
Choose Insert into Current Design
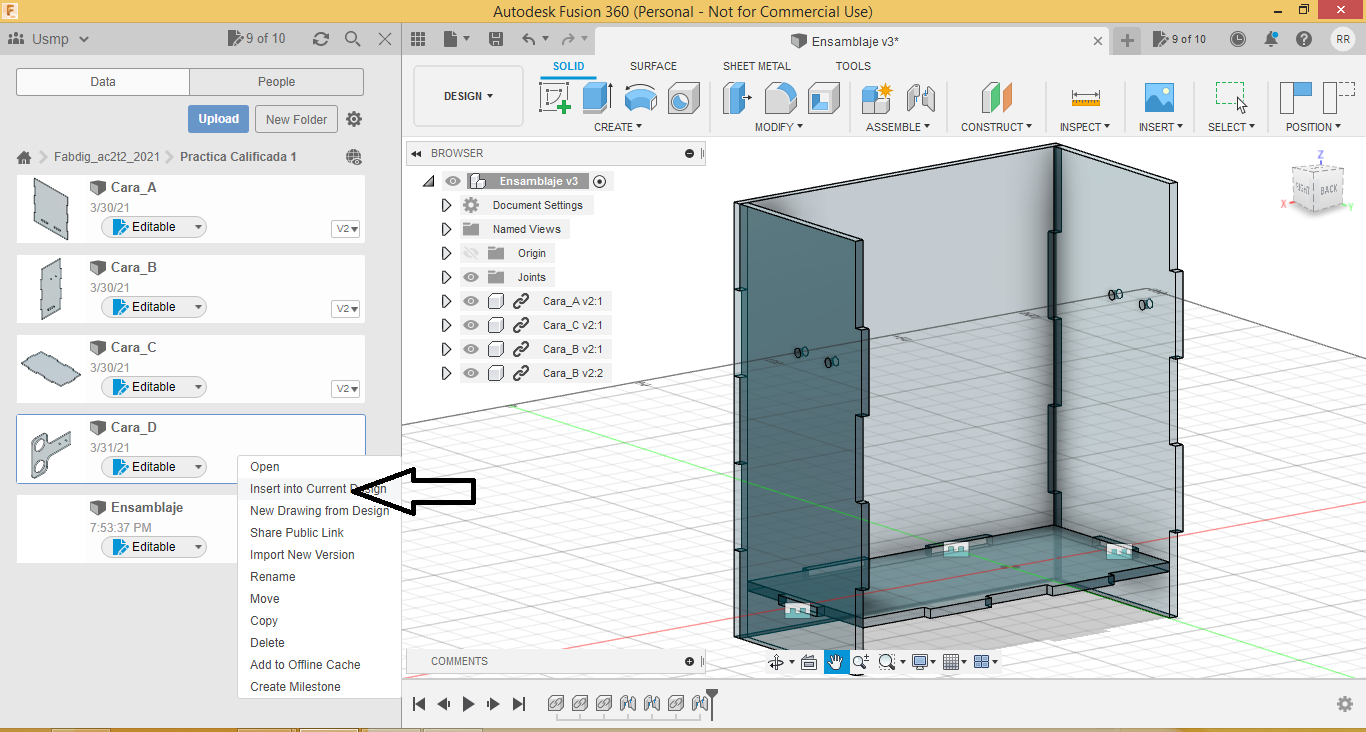point(318,489)
